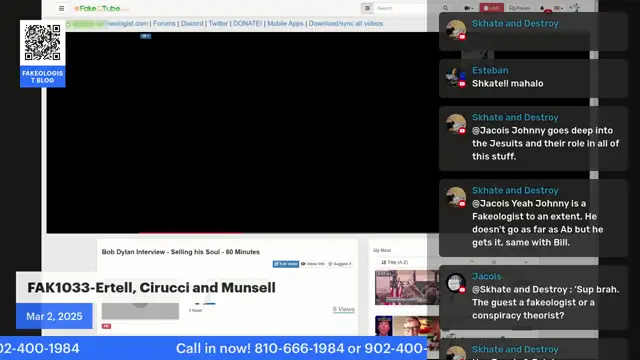Click the notification bell icon
Image resolution: width=640 pixels, height=360 pixels.
tap(542, 8)
